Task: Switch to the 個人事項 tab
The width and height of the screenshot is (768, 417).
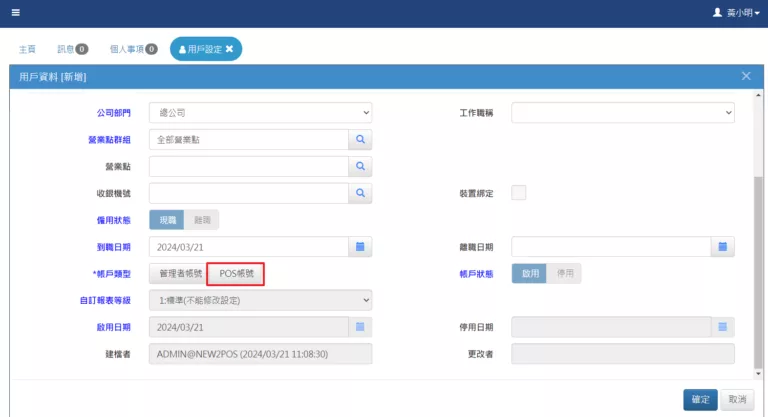Action: 133,48
